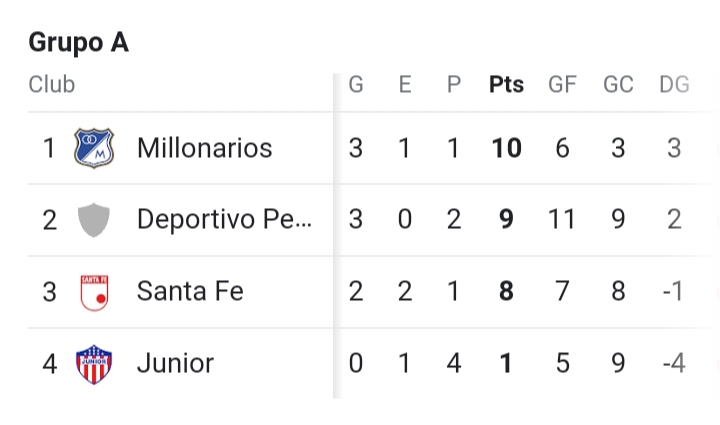The width and height of the screenshot is (720, 425).
Task: Open the Millonarios team name link
Action: 204,148
